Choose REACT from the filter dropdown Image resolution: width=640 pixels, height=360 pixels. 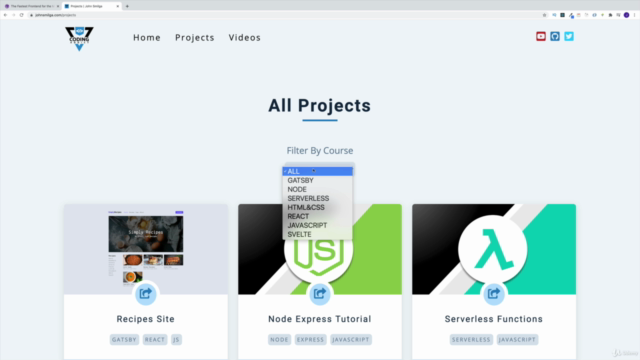(x=318, y=216)
